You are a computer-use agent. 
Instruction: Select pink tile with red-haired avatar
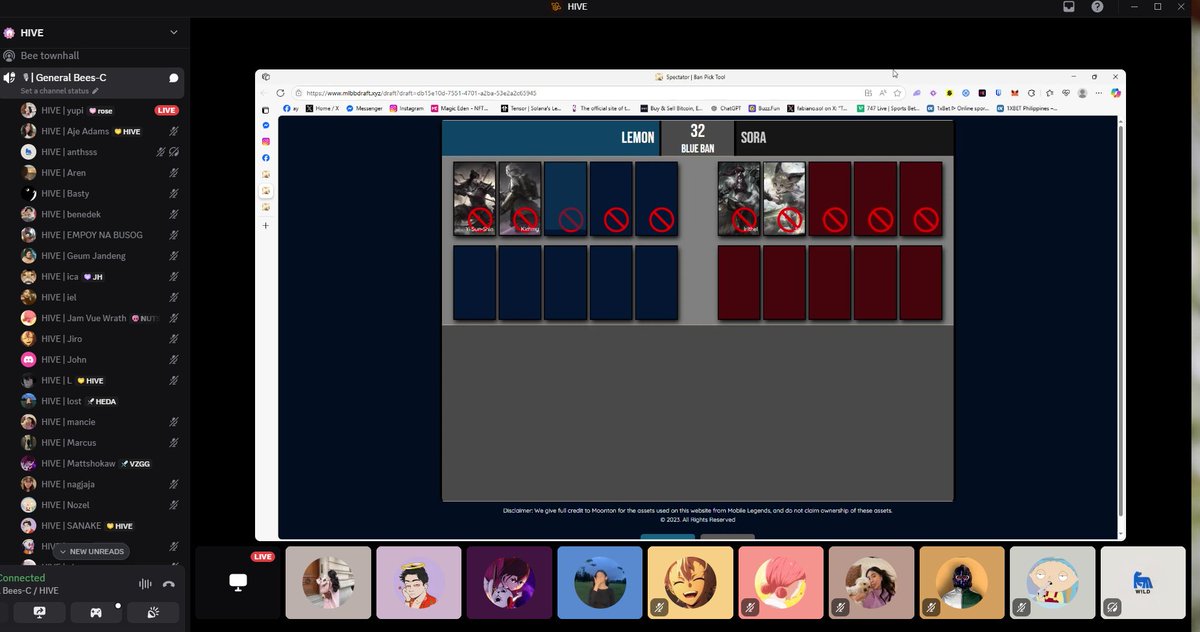tap(781, 582)
